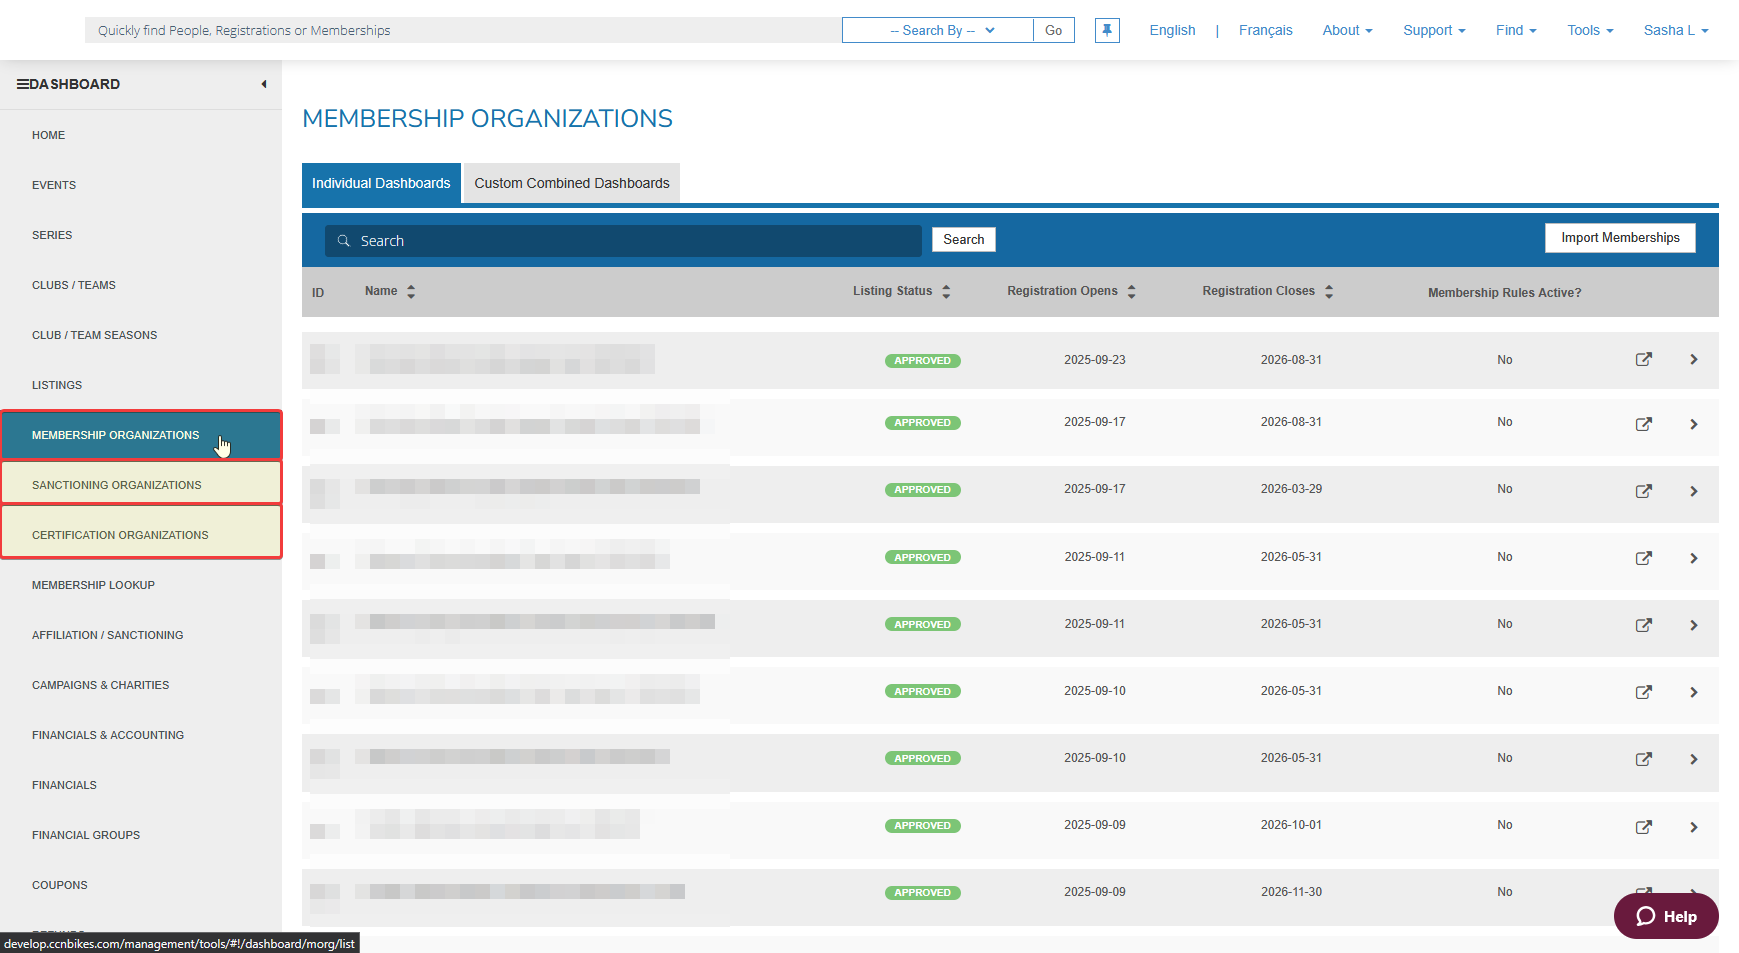Switch to Custom Combined Dashboards tab
Image resolution: width=1739 pixels, height=953 pixels.
571,183
